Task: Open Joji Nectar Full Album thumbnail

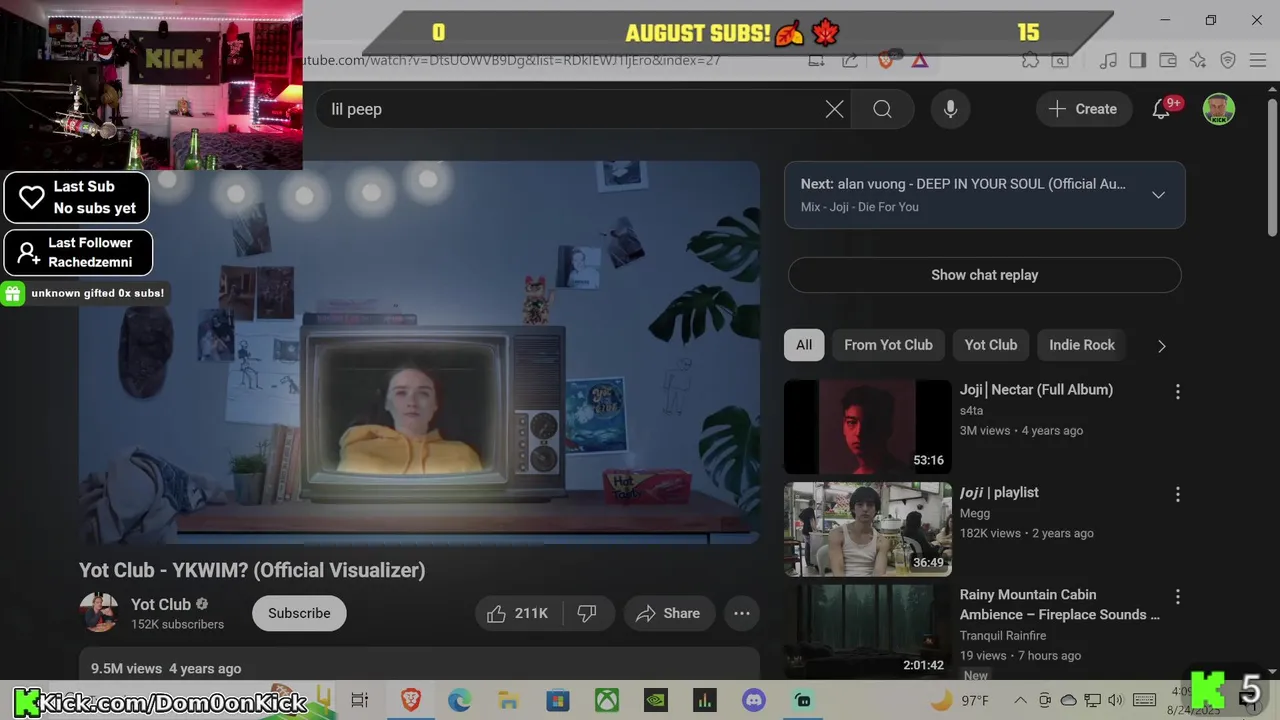Action: (868, 427)
